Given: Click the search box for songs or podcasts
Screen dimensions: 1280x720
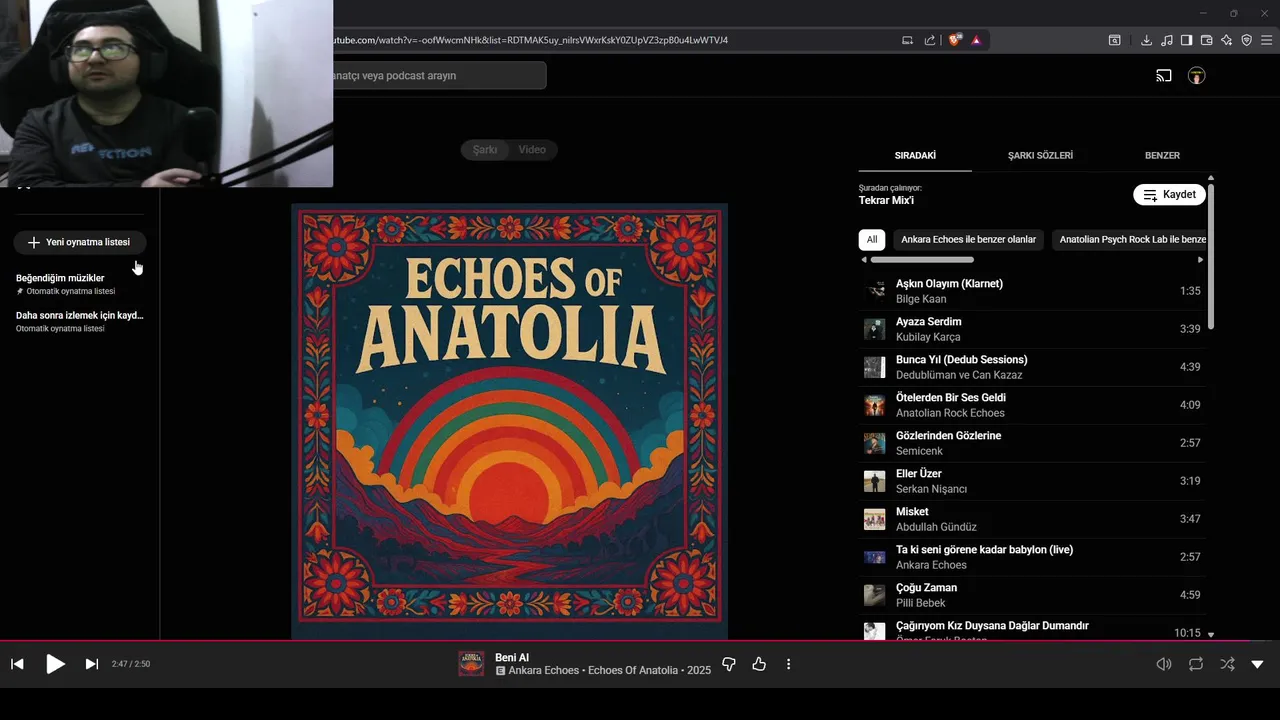Looking at the screenshot, I should click(x=439, y=75).
